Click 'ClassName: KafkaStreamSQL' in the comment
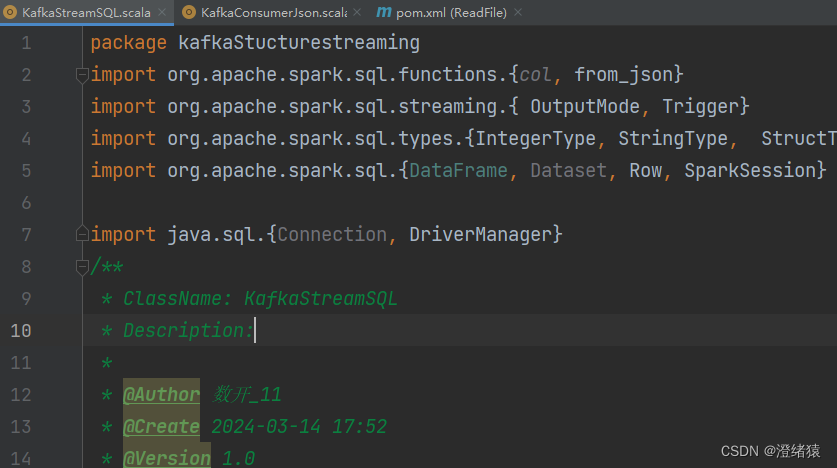Screen dimensions: 837x468 tap(260, 299)
